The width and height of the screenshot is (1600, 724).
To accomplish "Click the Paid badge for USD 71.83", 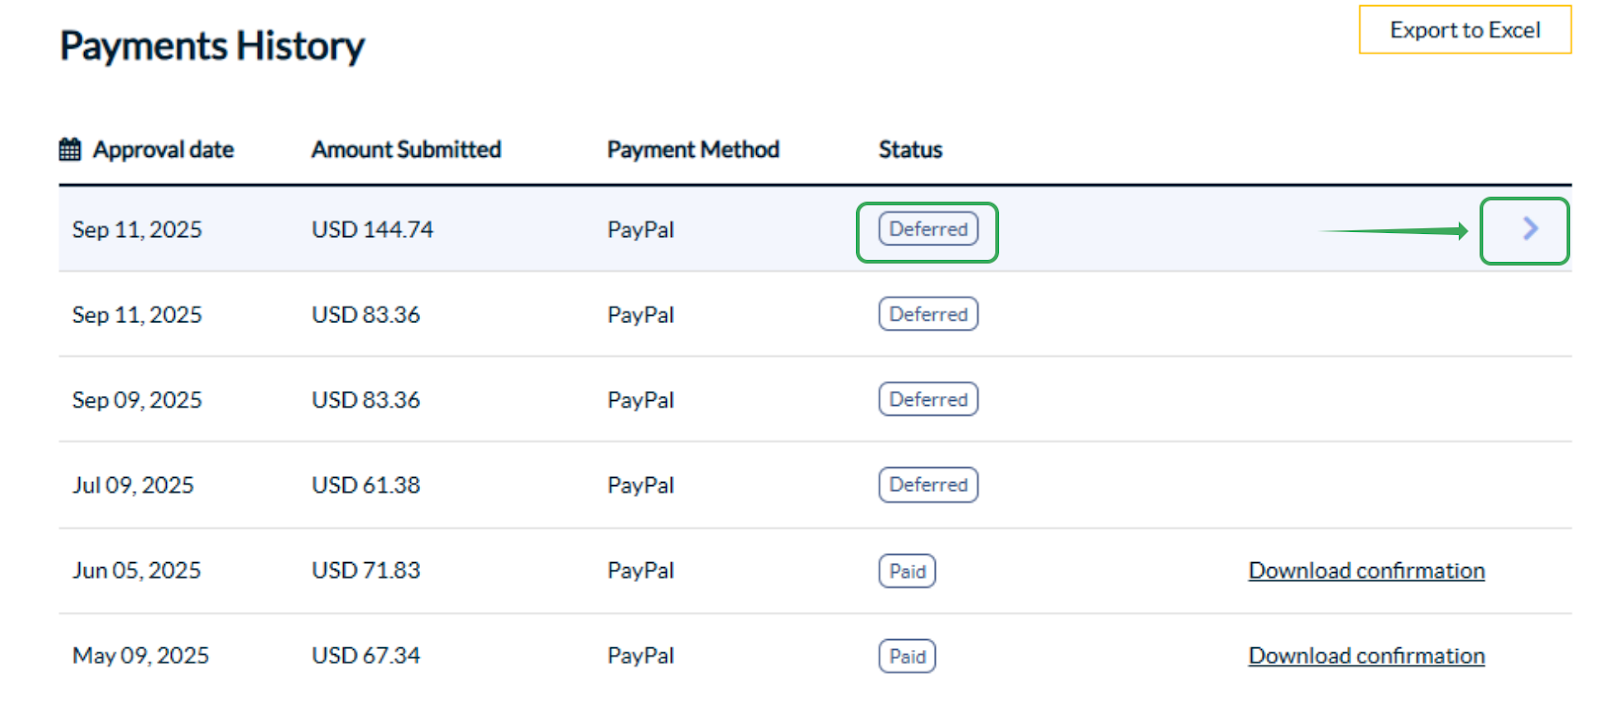I will 907,571.
